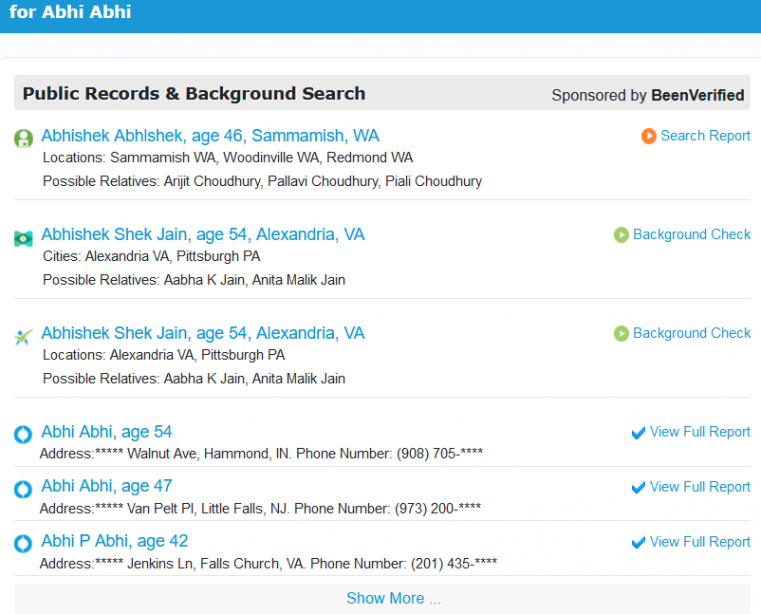Image resolution: width=761 pixels, height=614 pixels.
Task: Open first Abhishek Shek Jain, Alexandria listing
Action: [203, 234]
